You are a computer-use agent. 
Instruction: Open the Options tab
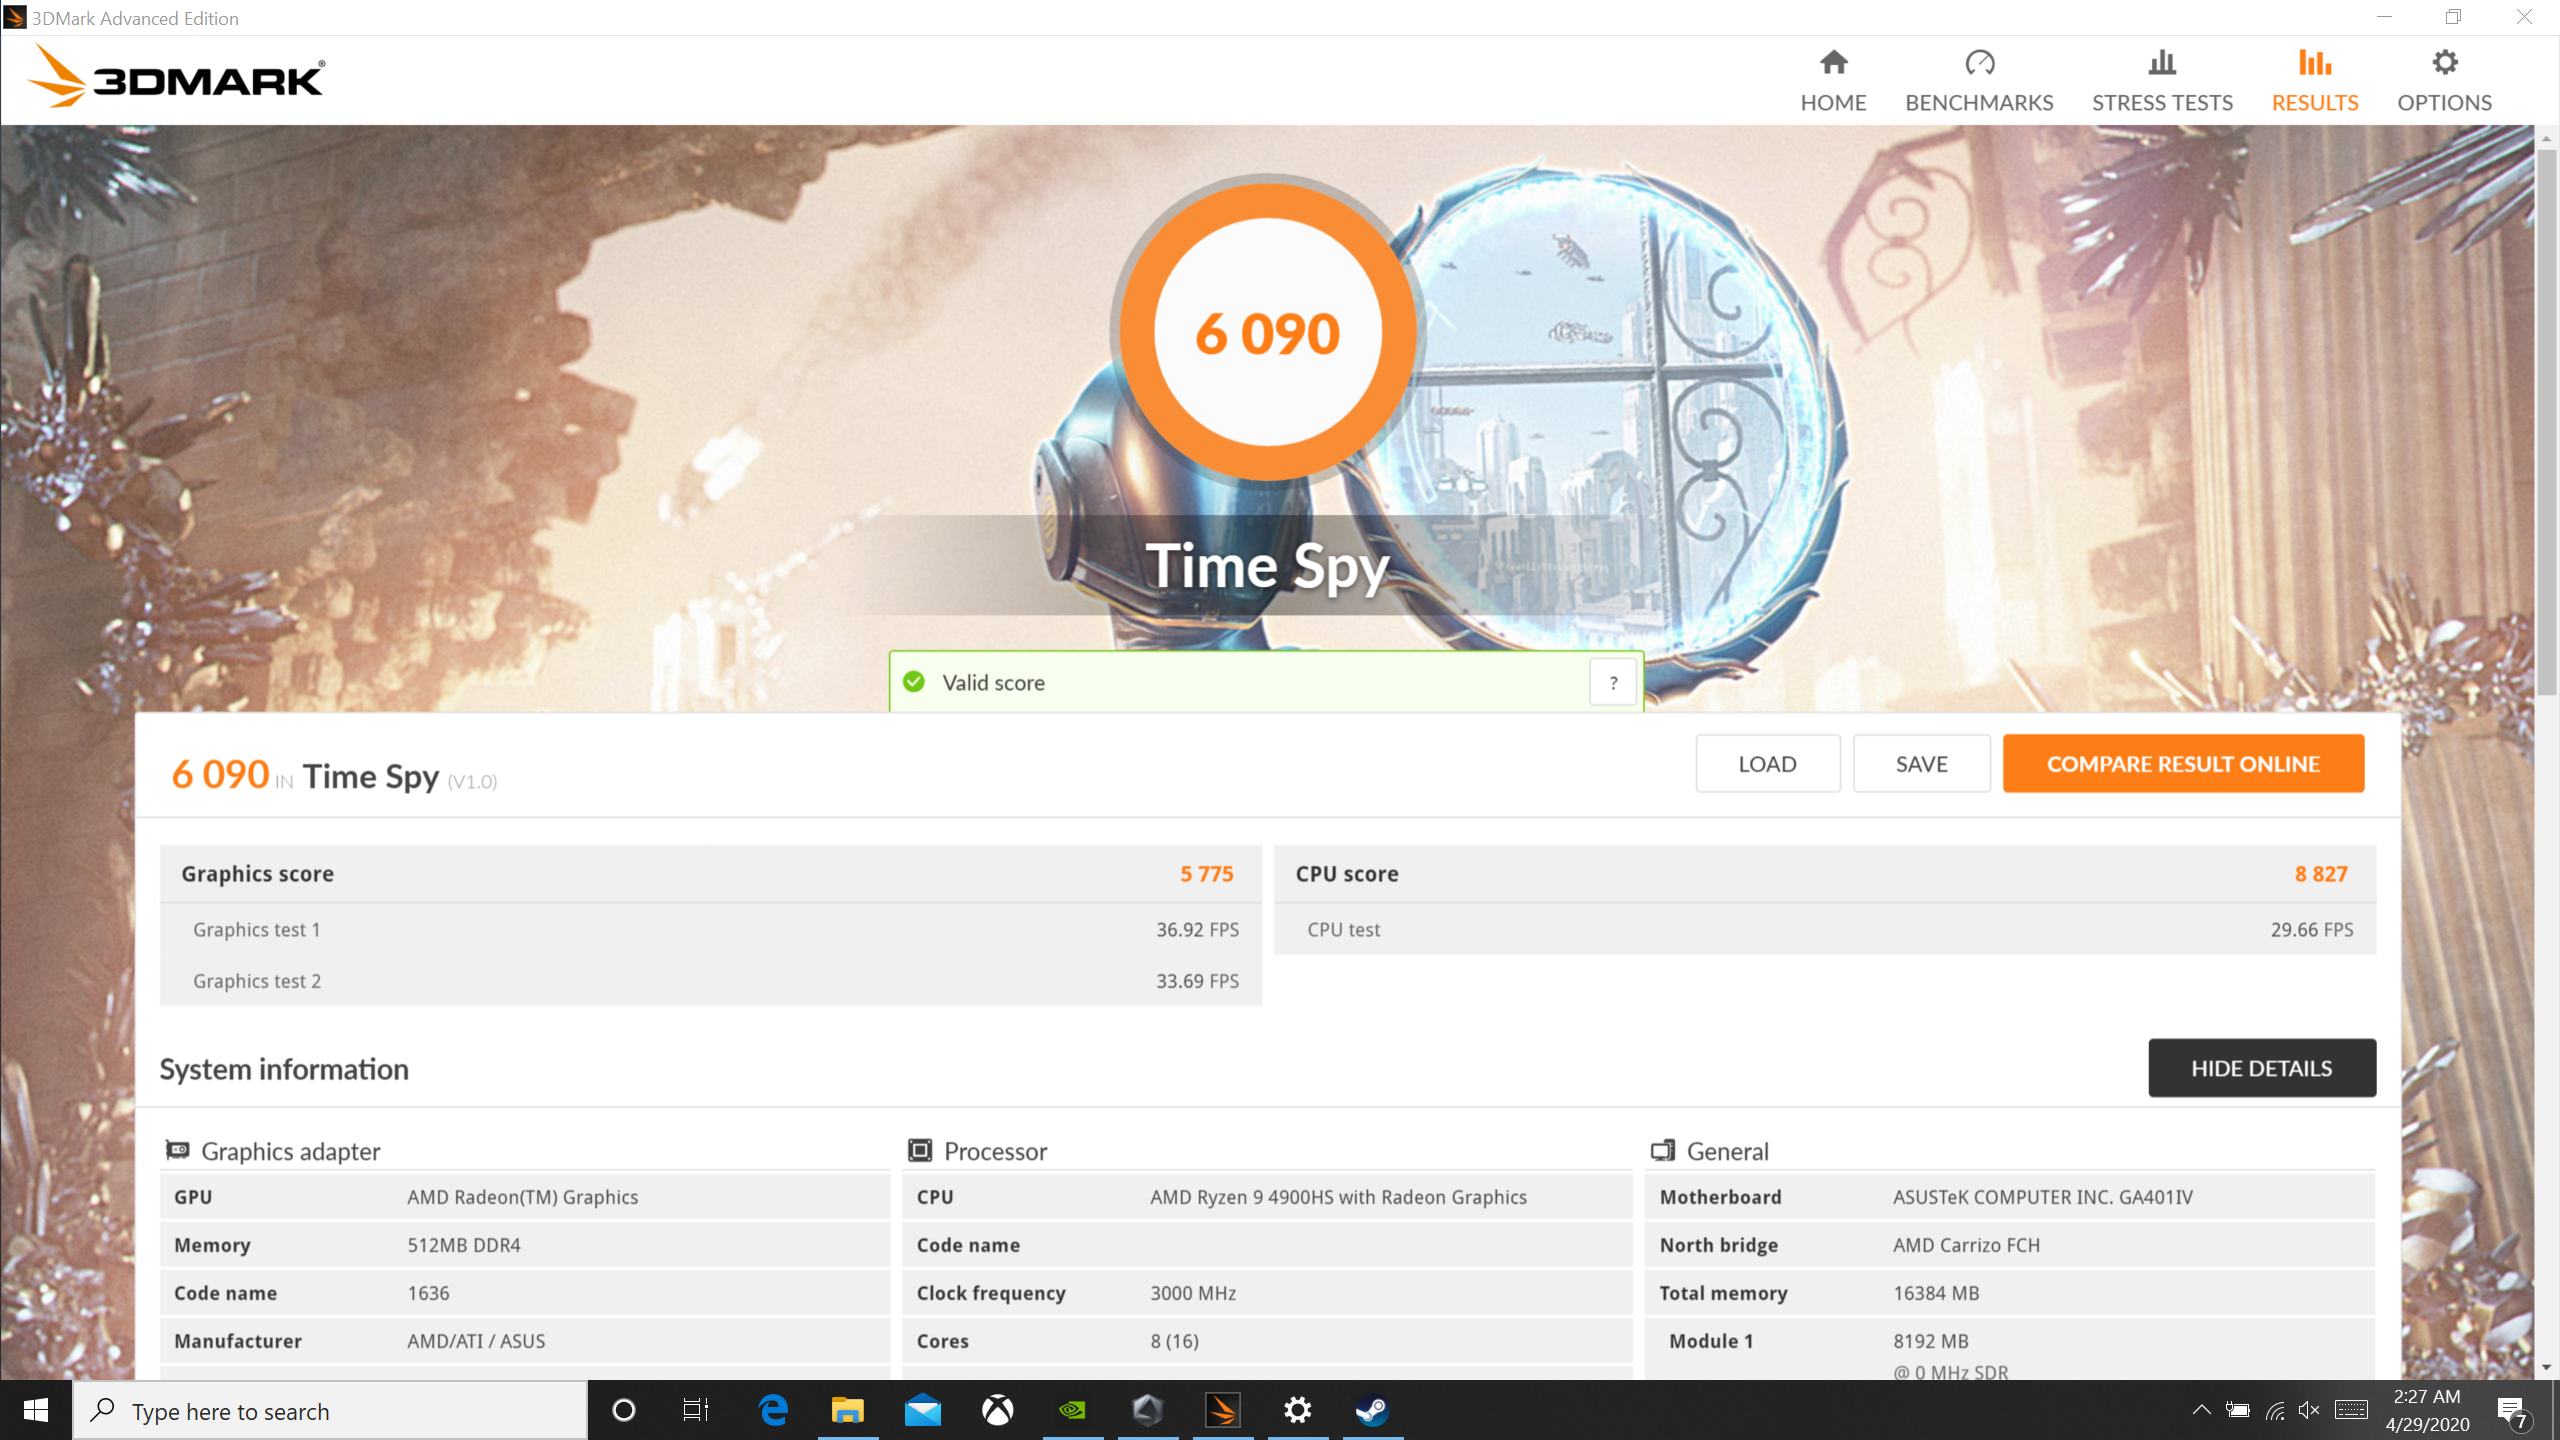tap(2444, 81)
